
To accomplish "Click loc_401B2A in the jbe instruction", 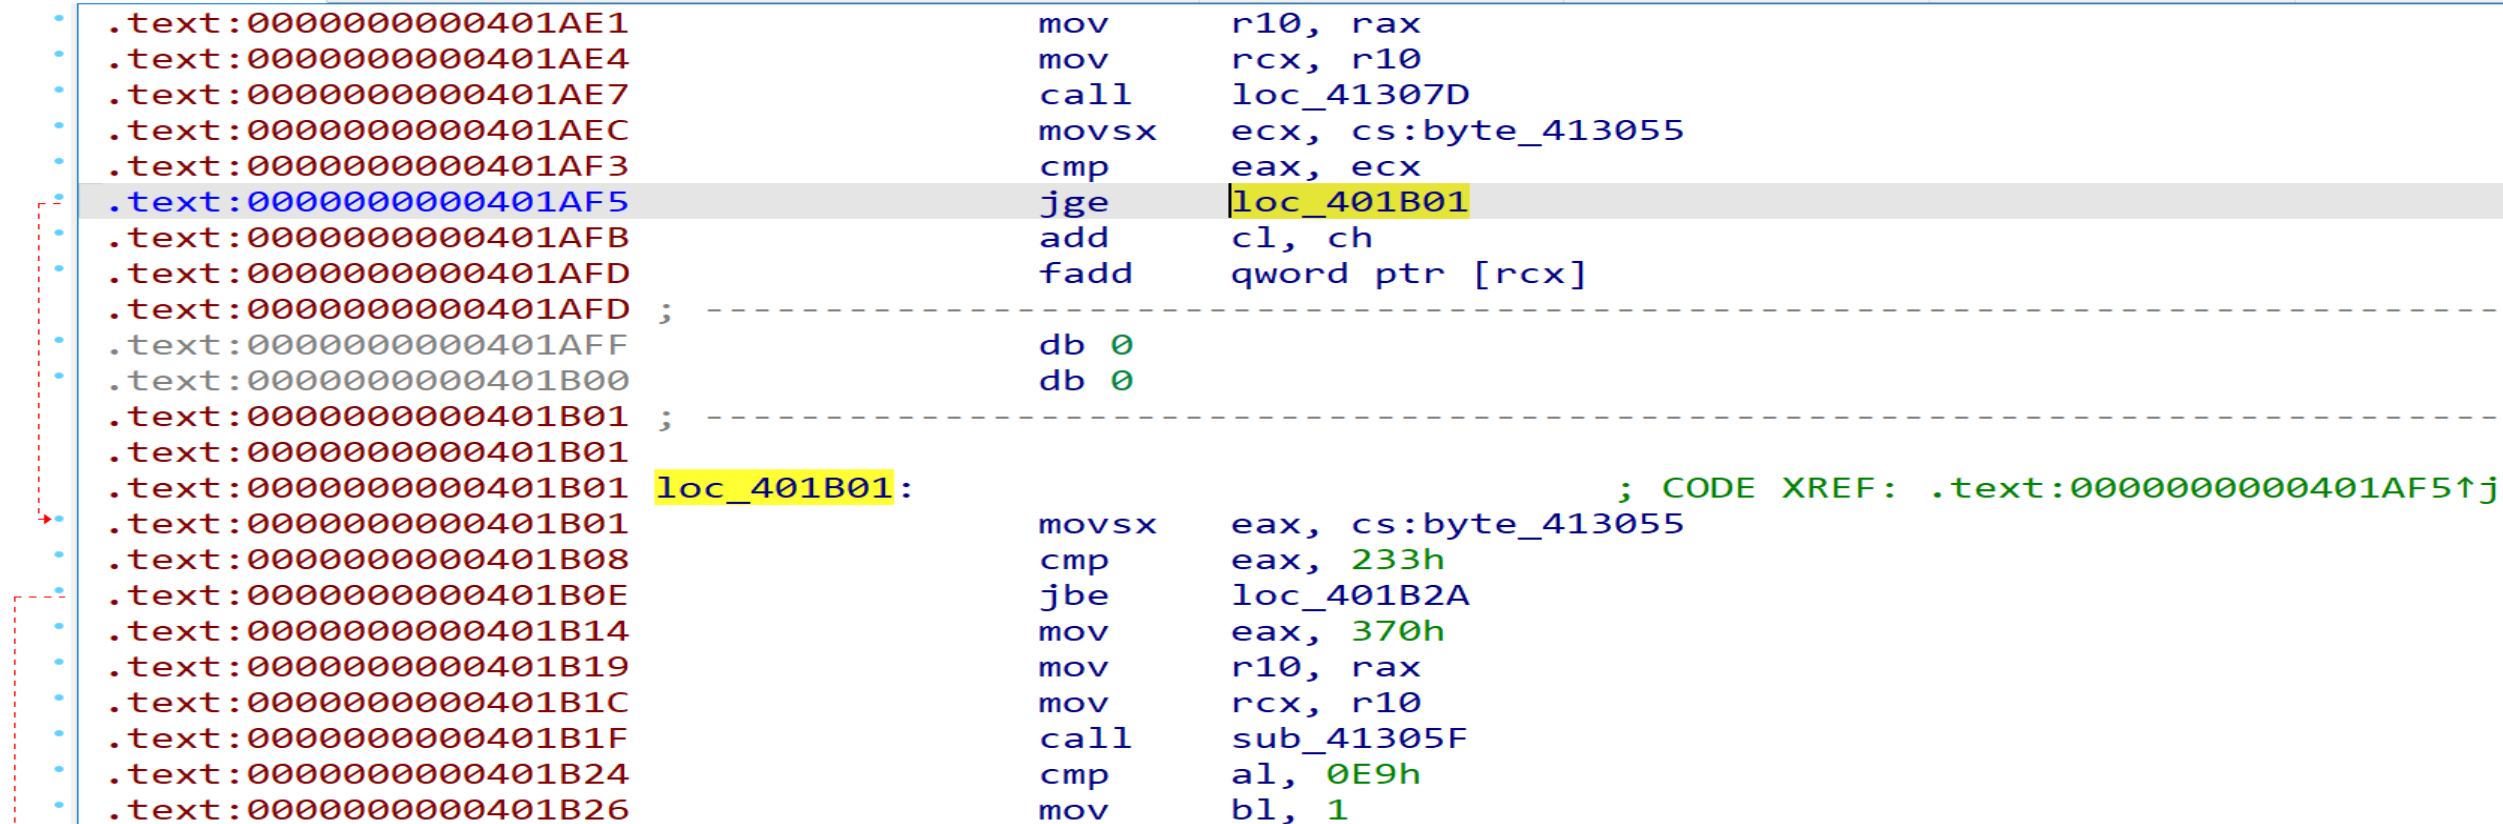I will point(1349,596).
